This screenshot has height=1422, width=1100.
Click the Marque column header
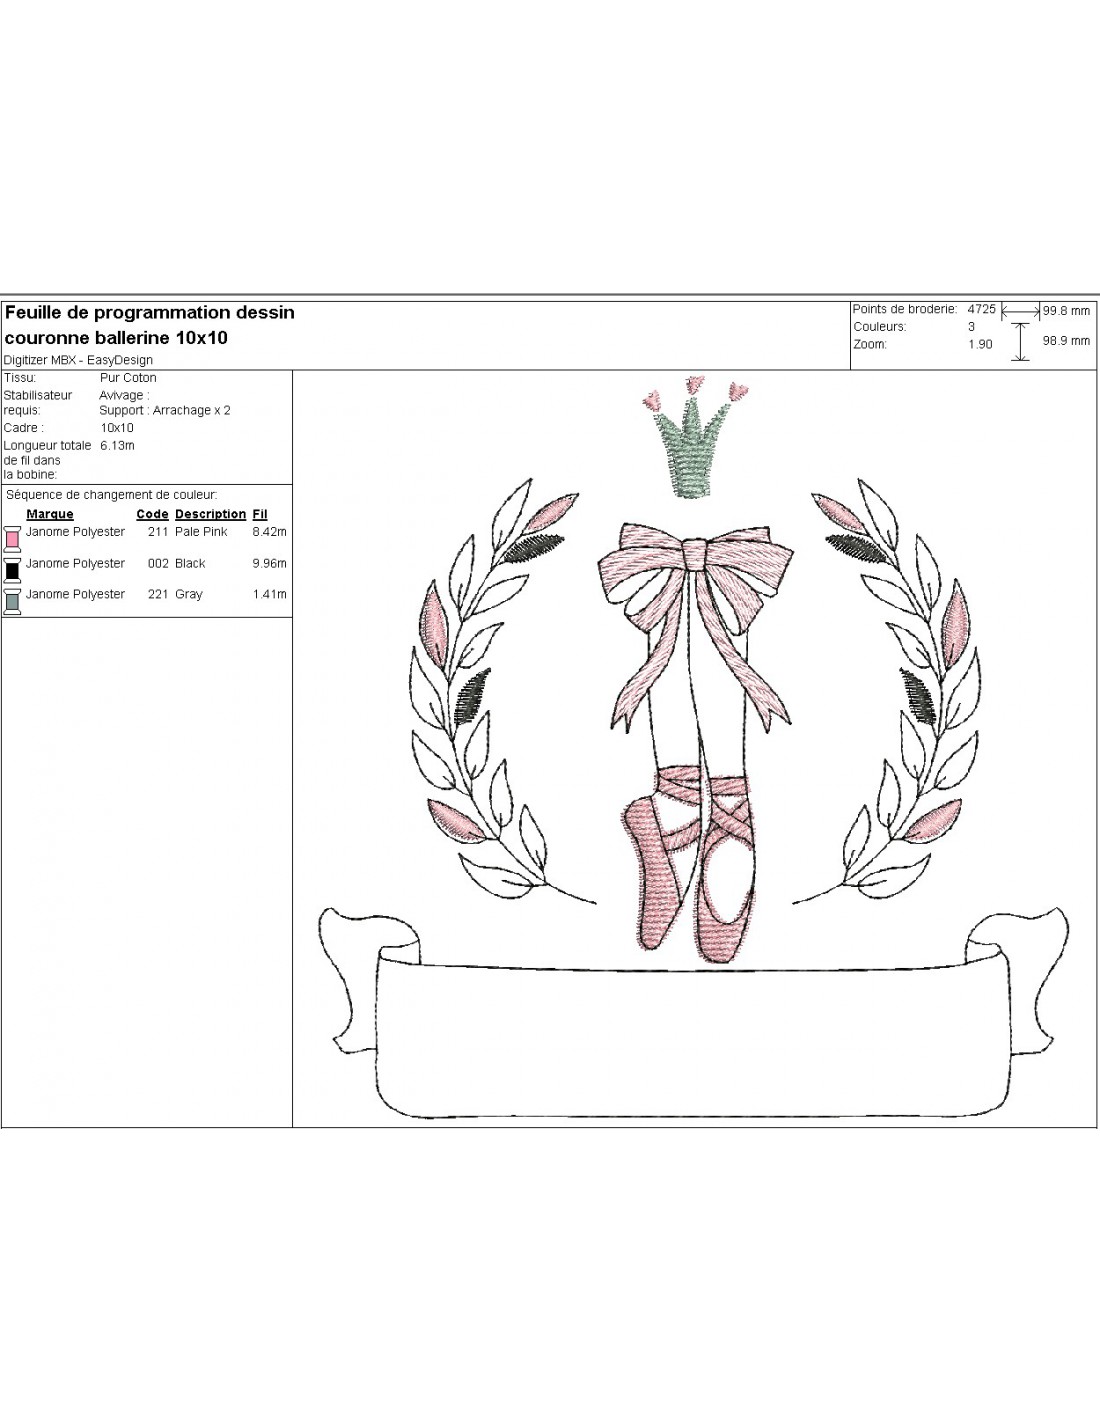click(x=50, y=514)
